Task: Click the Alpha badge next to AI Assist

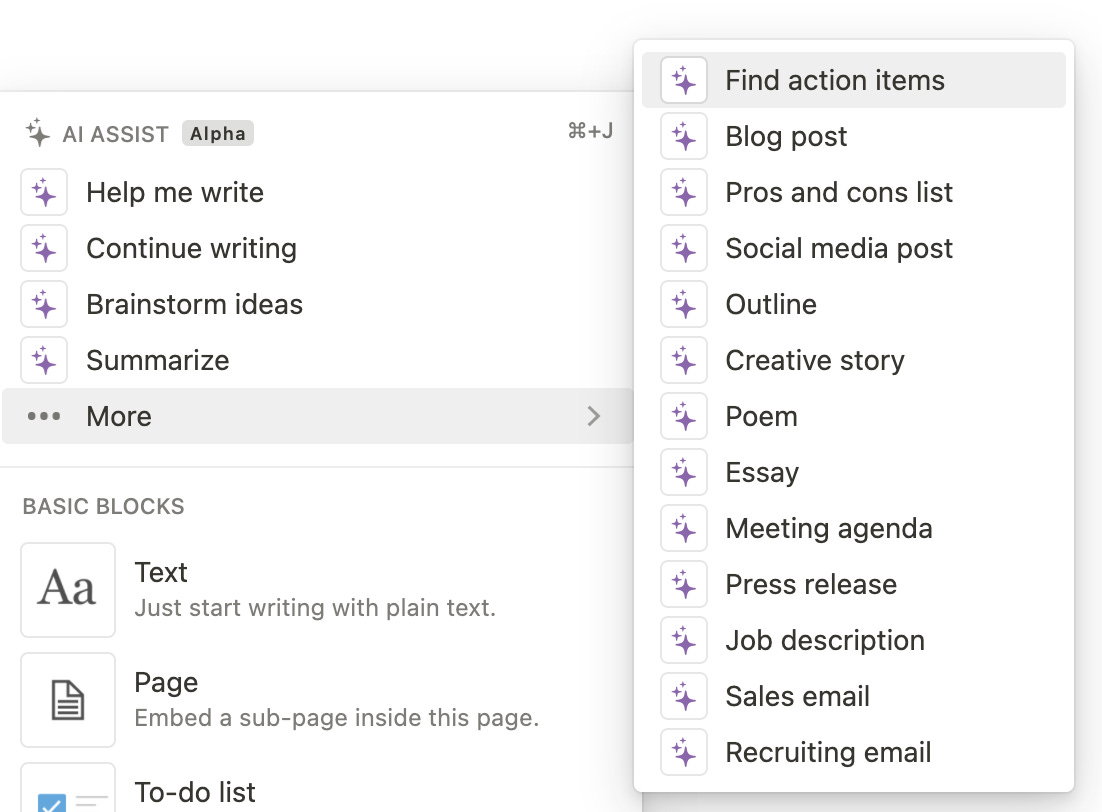Action: (218, 134)
